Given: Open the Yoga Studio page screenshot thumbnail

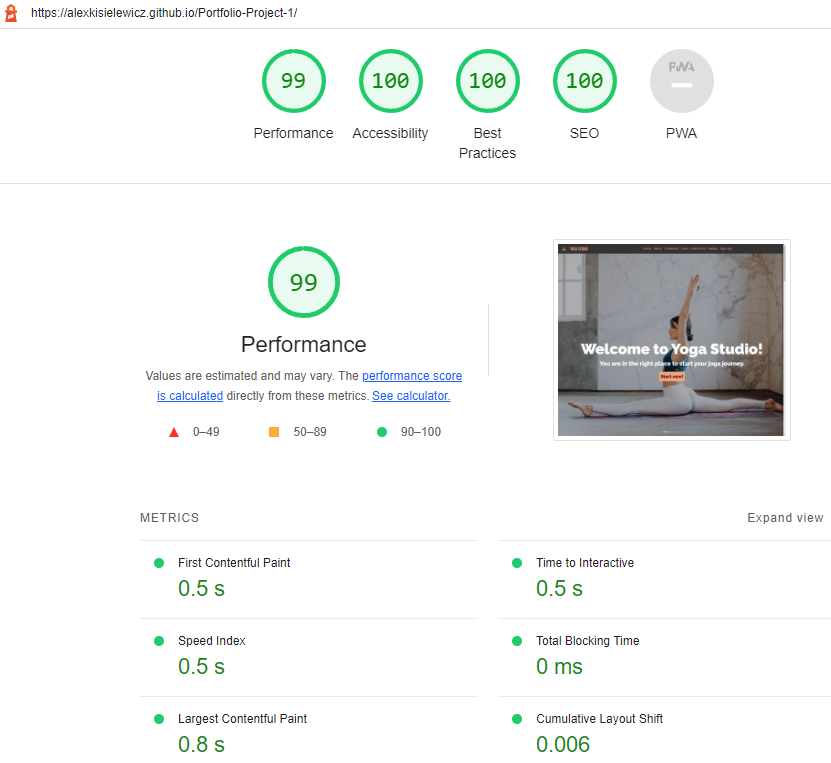Looking at the screenshot, I should [x=671, y=340].
